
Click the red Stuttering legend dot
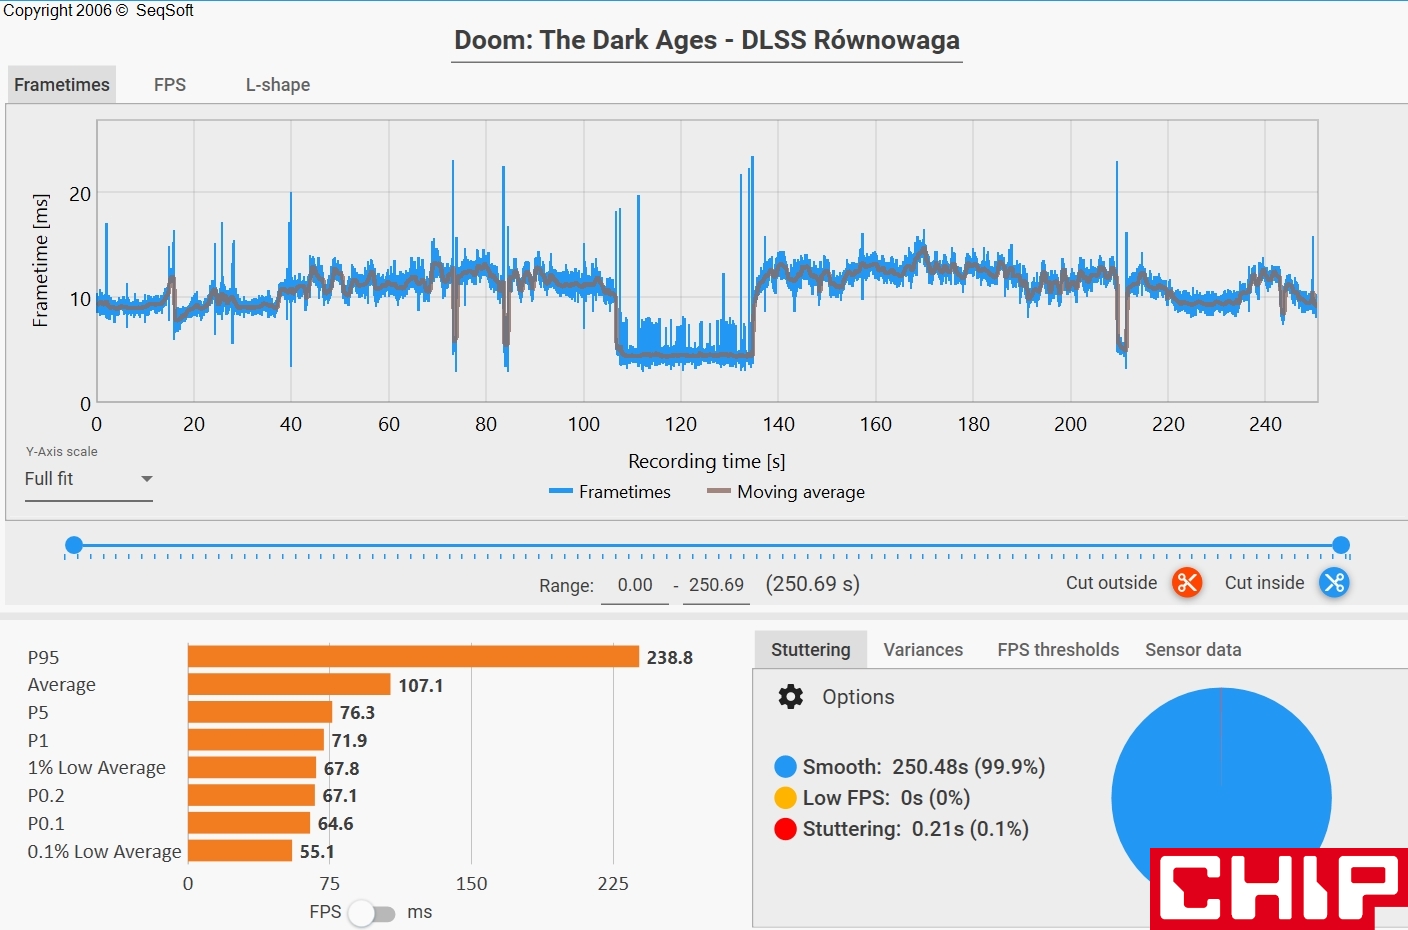[785, 829]
